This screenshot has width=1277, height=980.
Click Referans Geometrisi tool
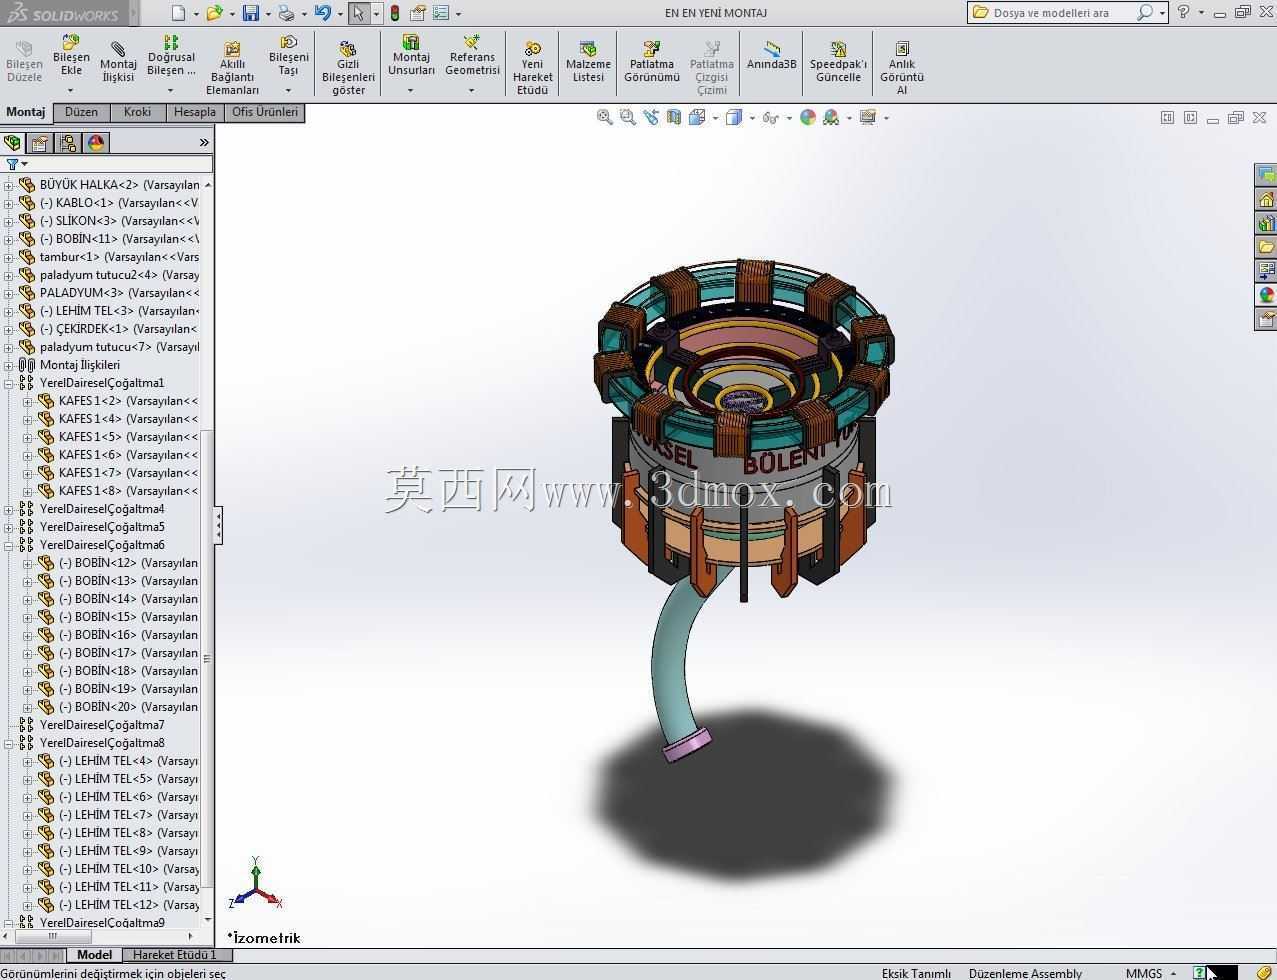click(472, 57)
